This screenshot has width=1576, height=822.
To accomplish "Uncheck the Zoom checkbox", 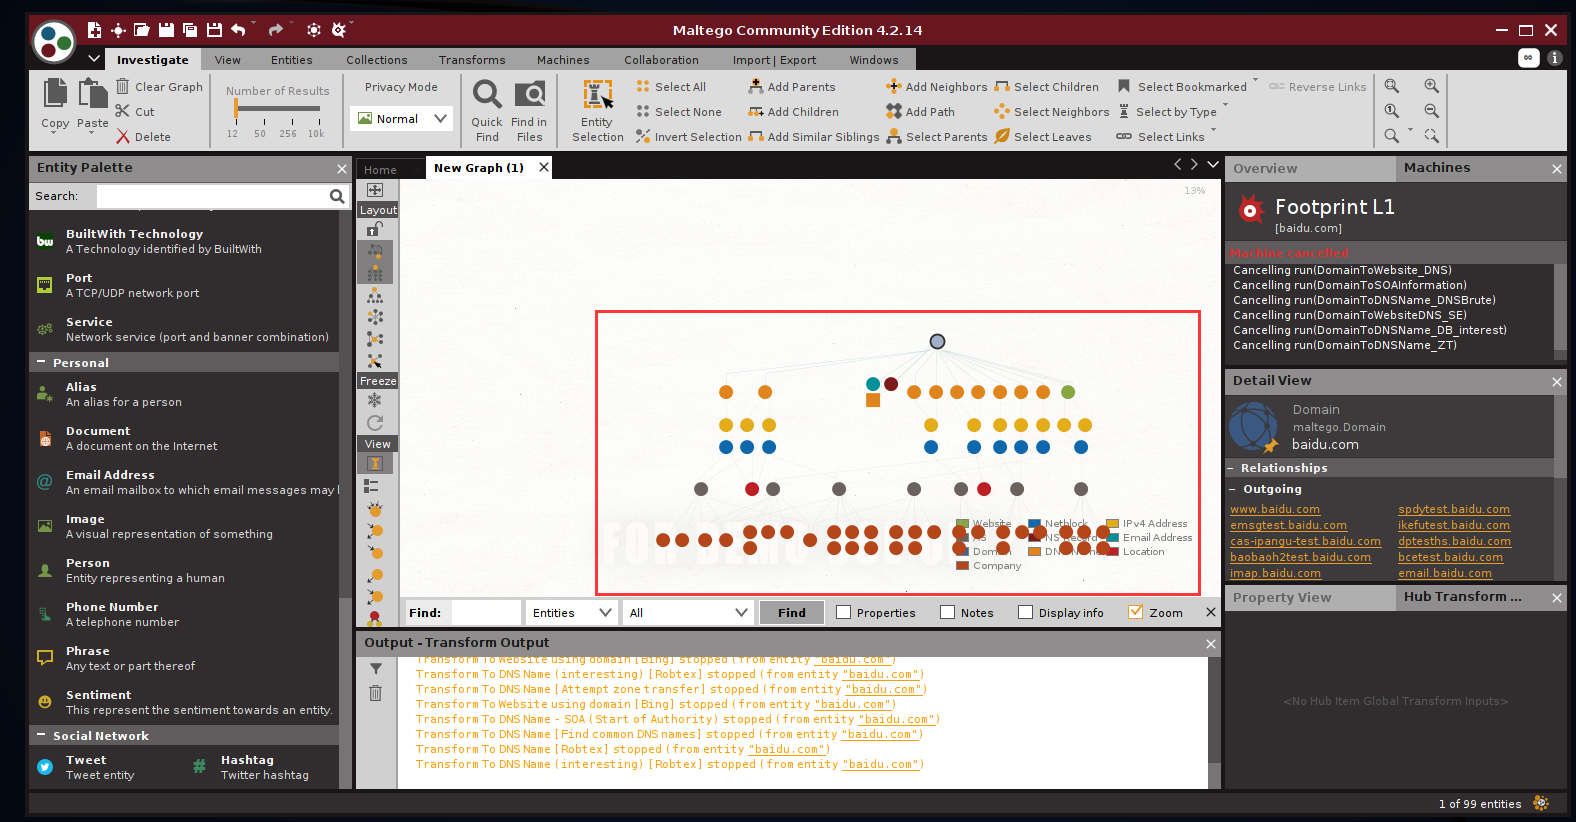I will (1135, 612).
